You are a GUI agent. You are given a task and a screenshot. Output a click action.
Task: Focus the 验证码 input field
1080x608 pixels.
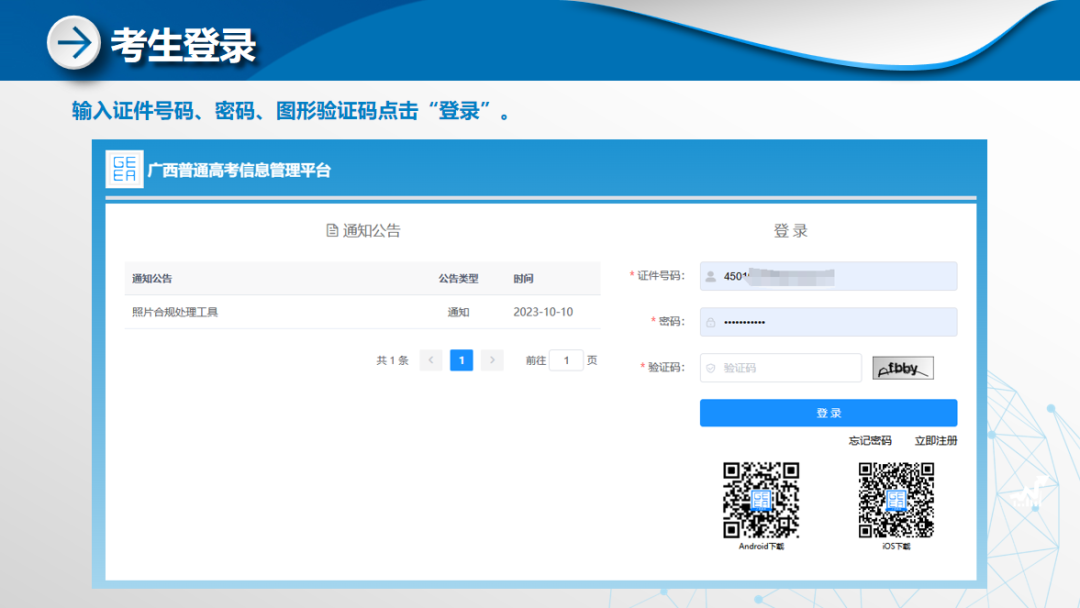(781, 368)
